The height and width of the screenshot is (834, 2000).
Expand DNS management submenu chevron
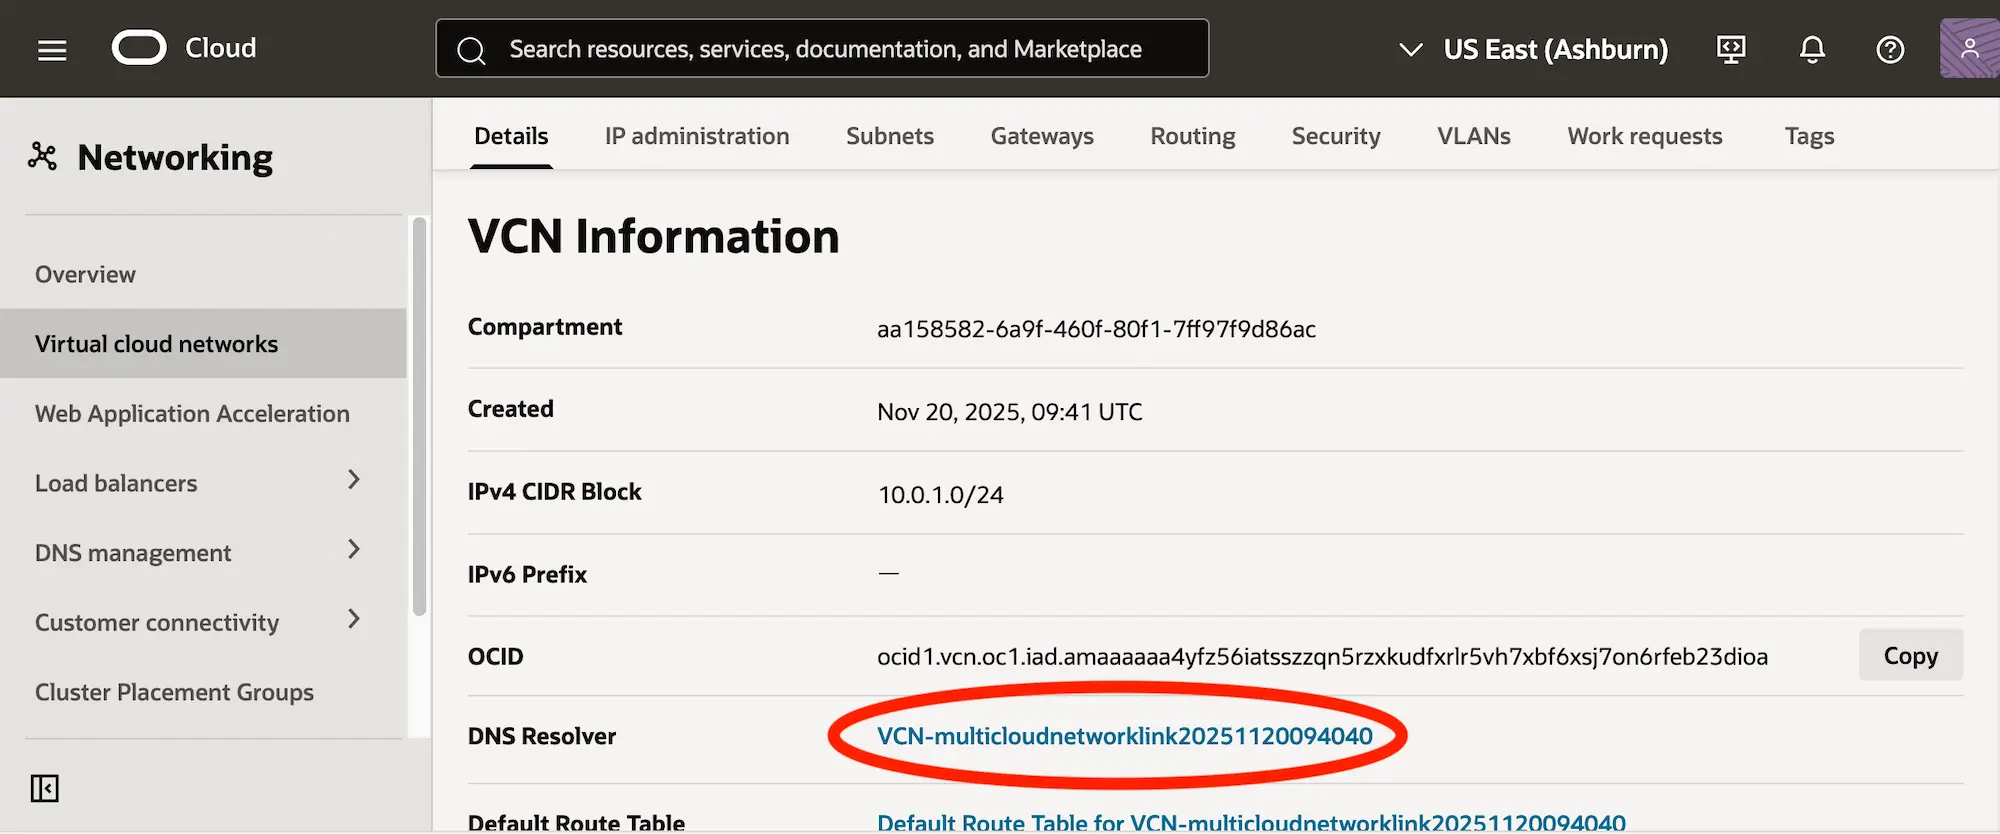tap(353, 549)
